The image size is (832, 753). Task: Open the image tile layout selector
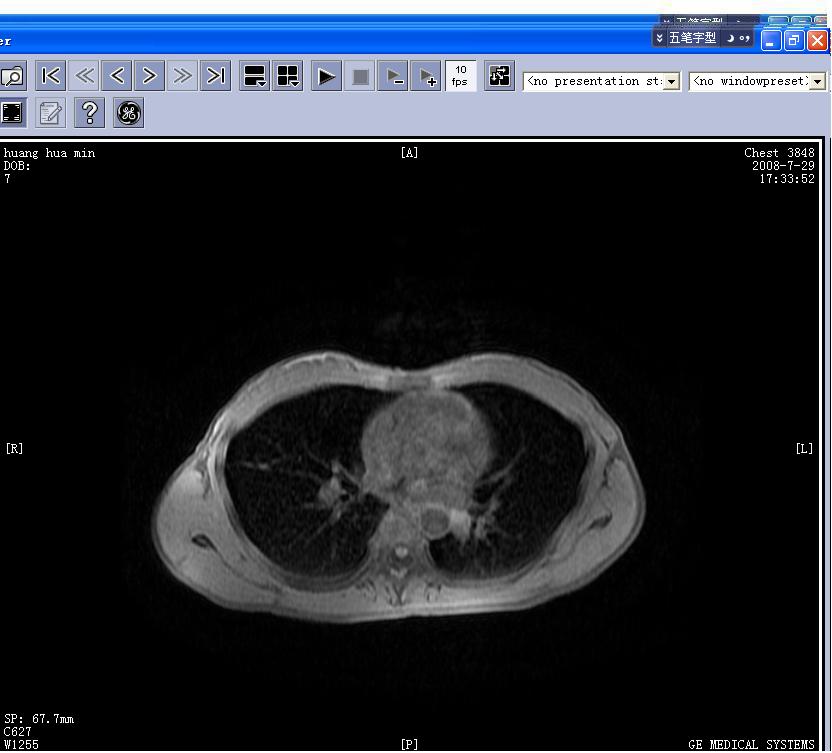click(288, 76)
